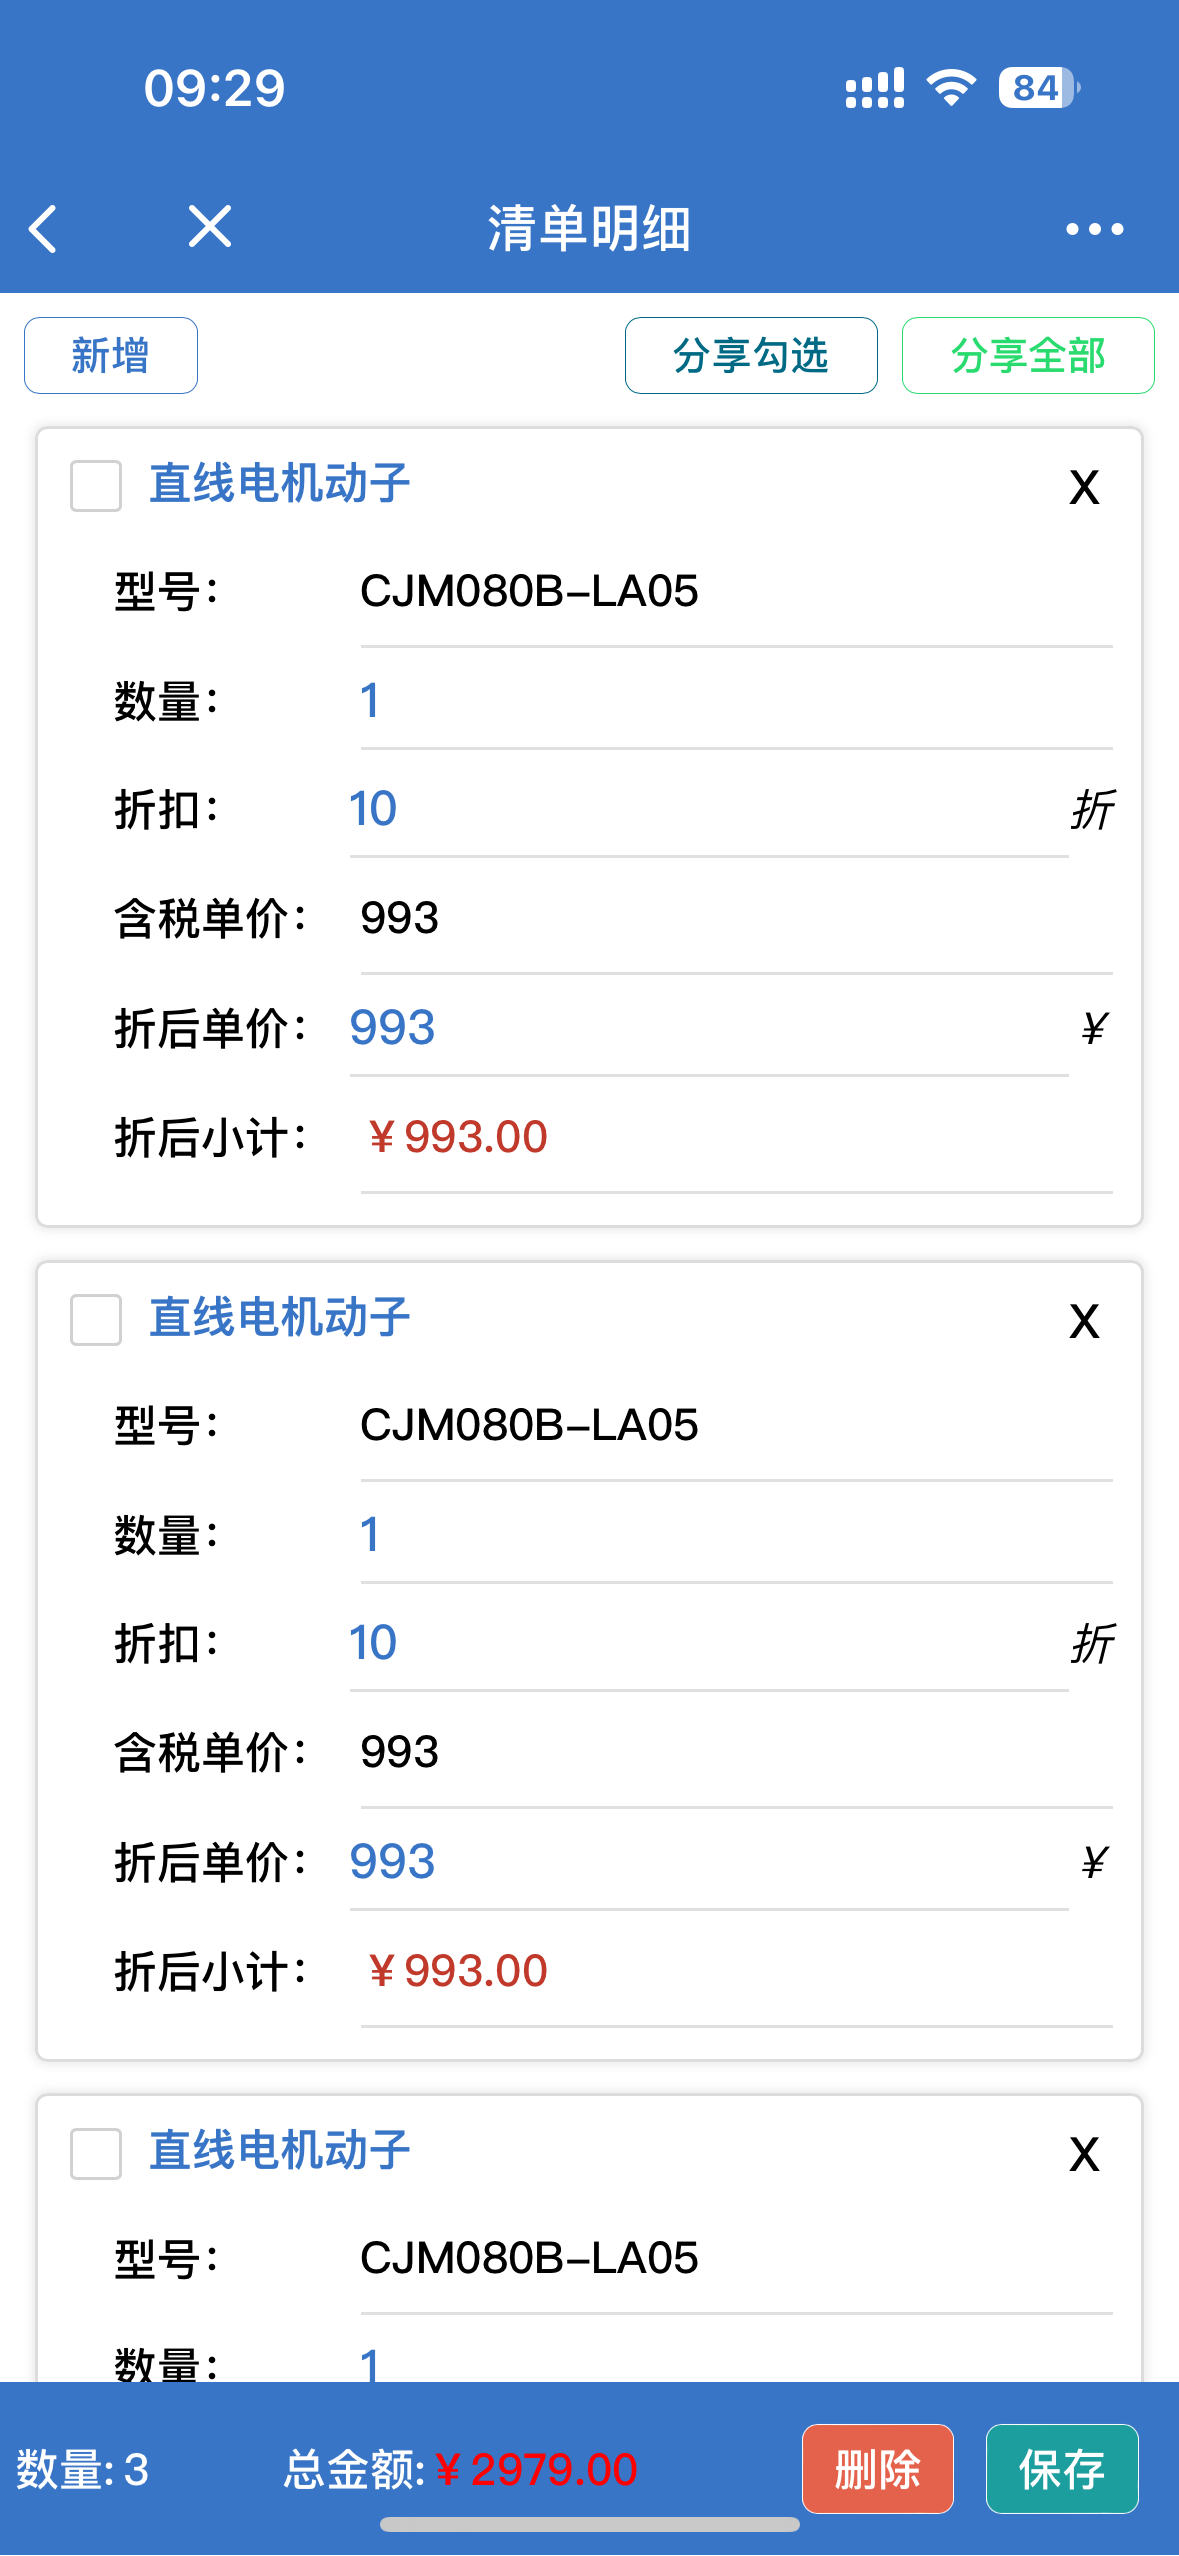Check the second 直线电机动子 item checkbox
The width and height of the screenshot is (1179, 2556).
pyautogui.click(x=96, y=1320)
